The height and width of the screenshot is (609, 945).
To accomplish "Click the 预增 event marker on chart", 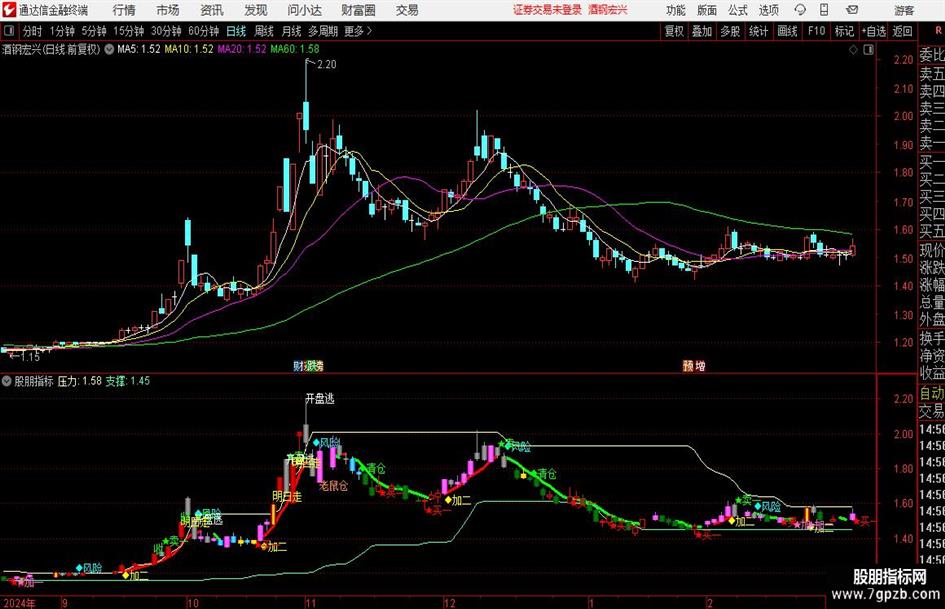I will [694, 366].
